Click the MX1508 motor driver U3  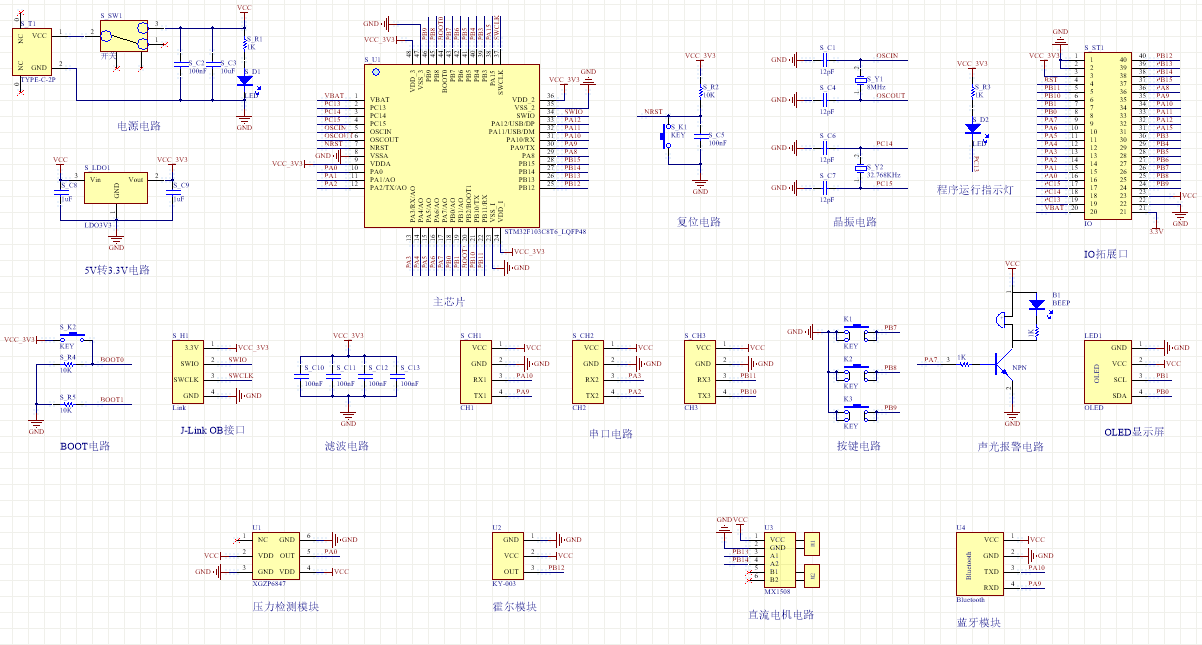click(x=782, y=559)
